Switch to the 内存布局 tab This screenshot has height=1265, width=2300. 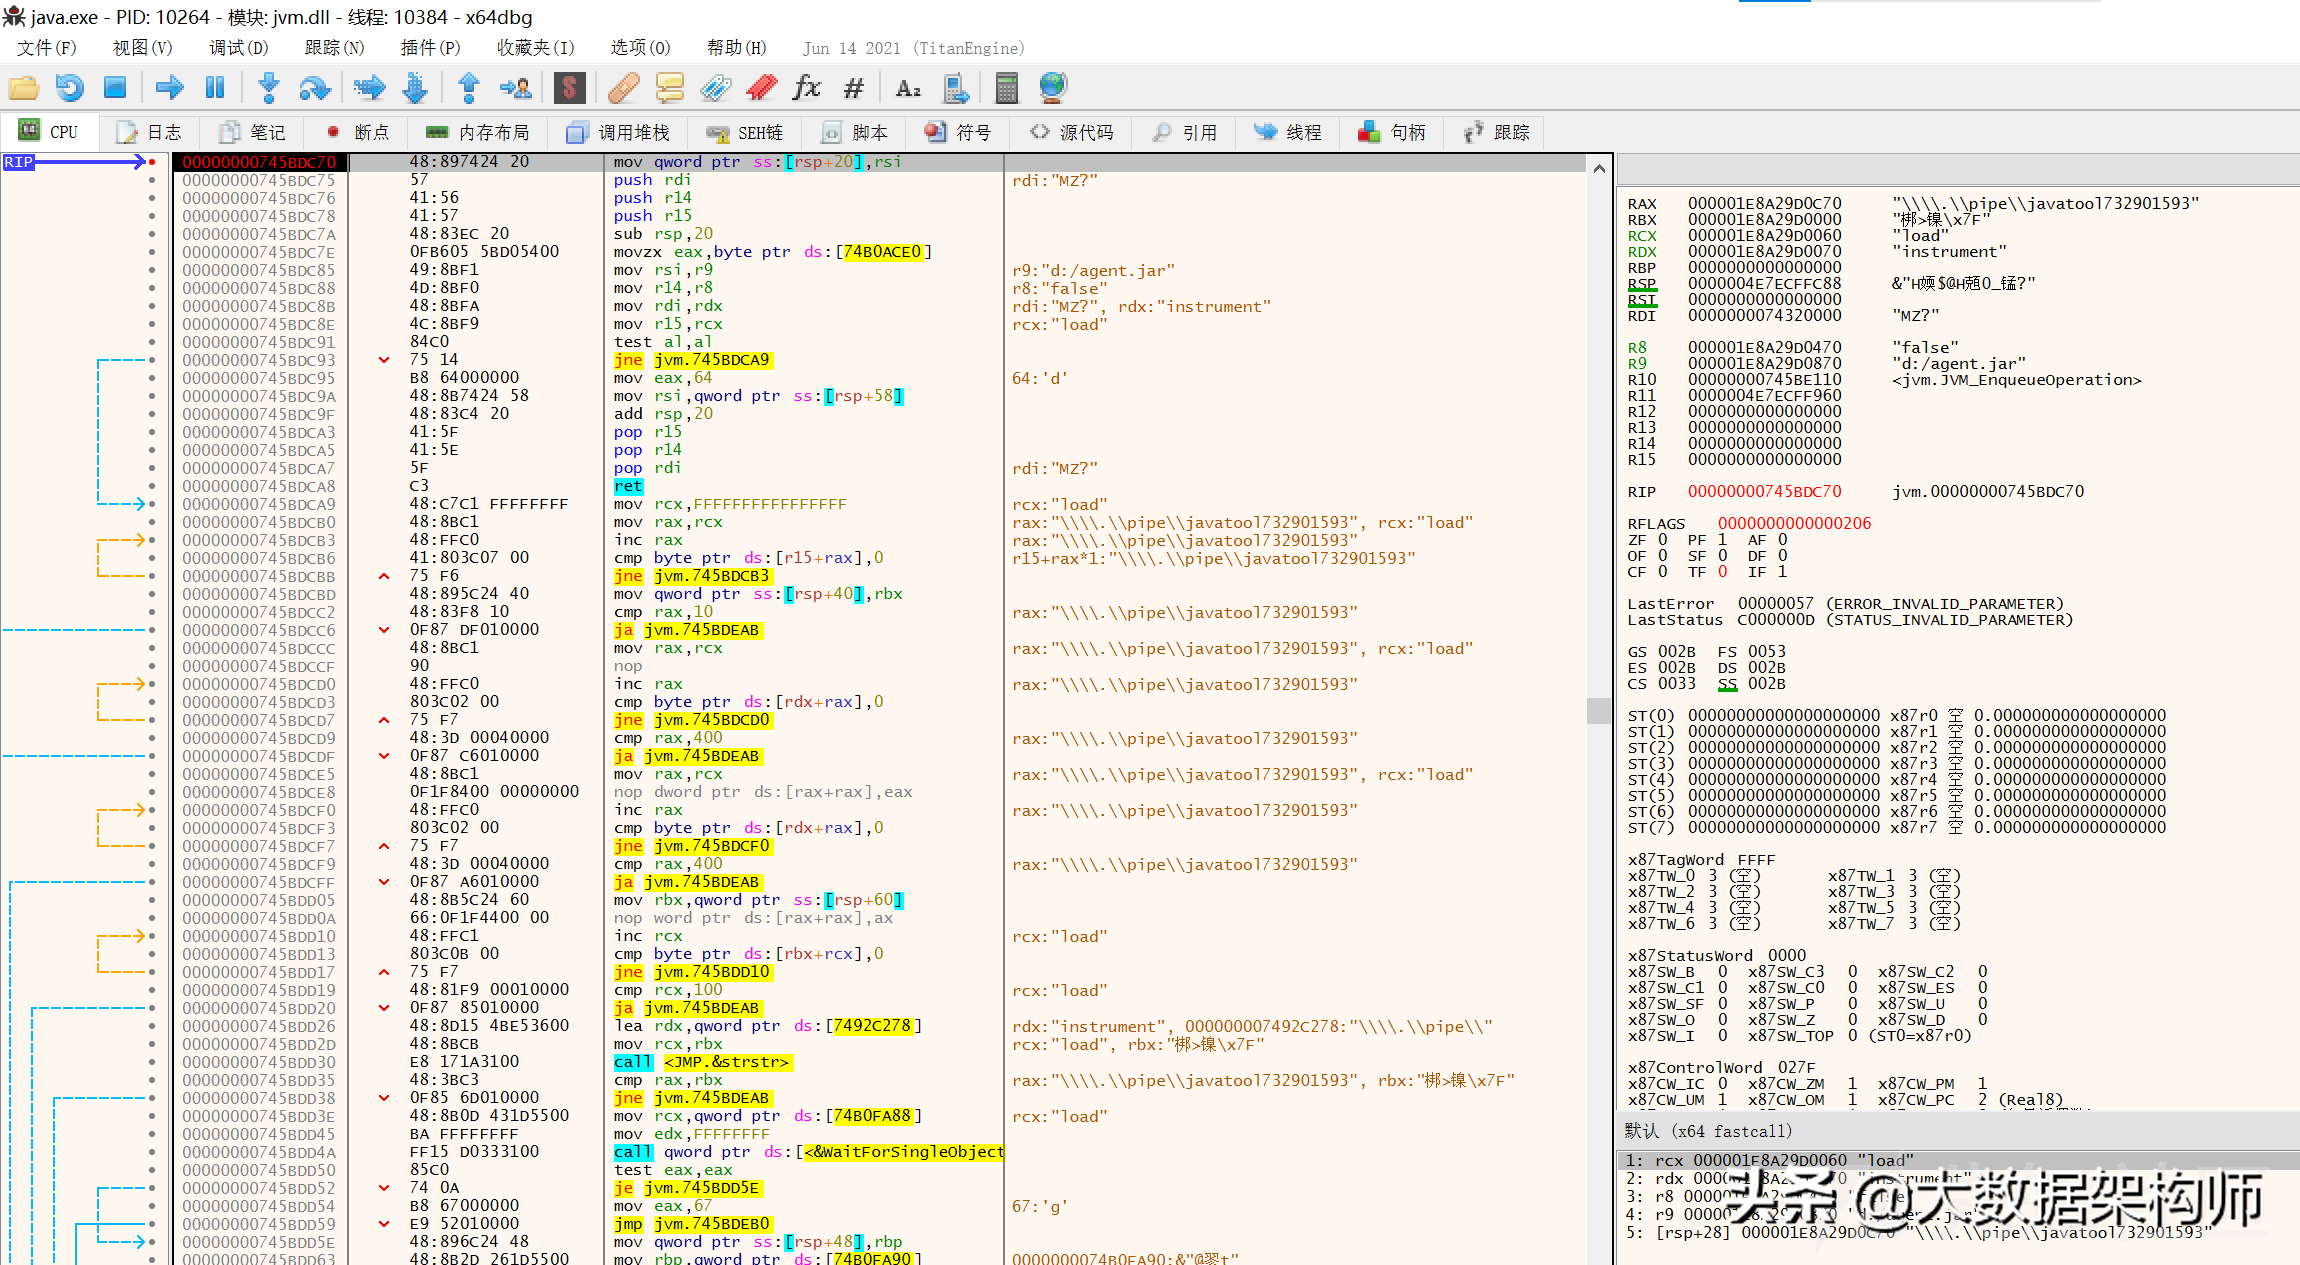point(478,132)
